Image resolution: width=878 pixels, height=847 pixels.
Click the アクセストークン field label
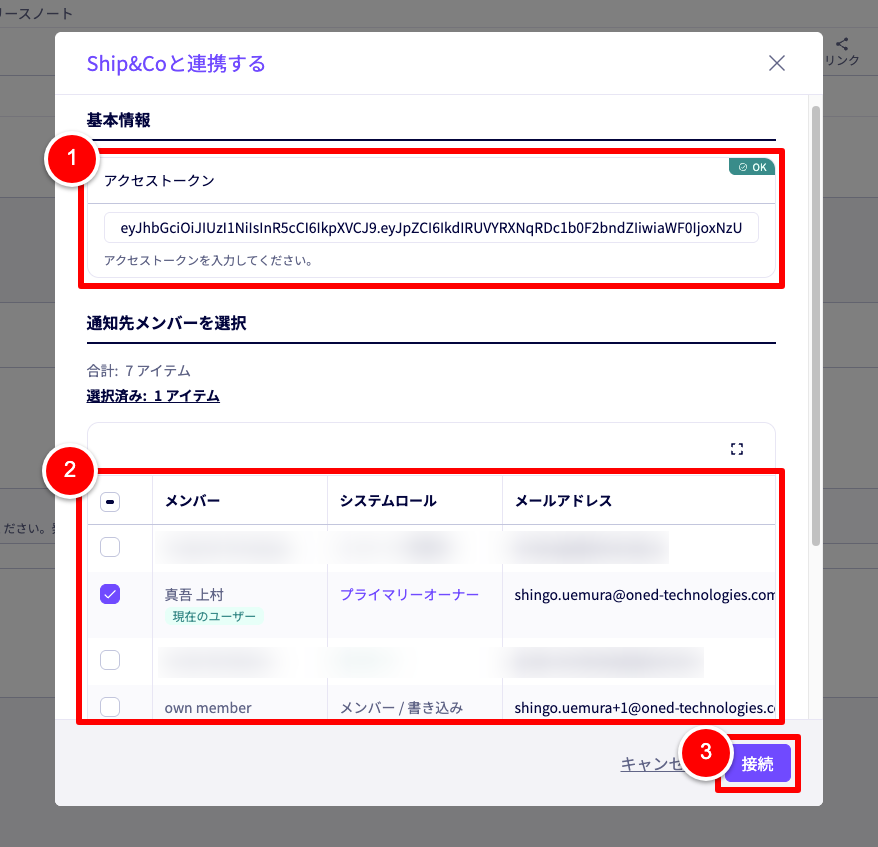click(160, 180)
